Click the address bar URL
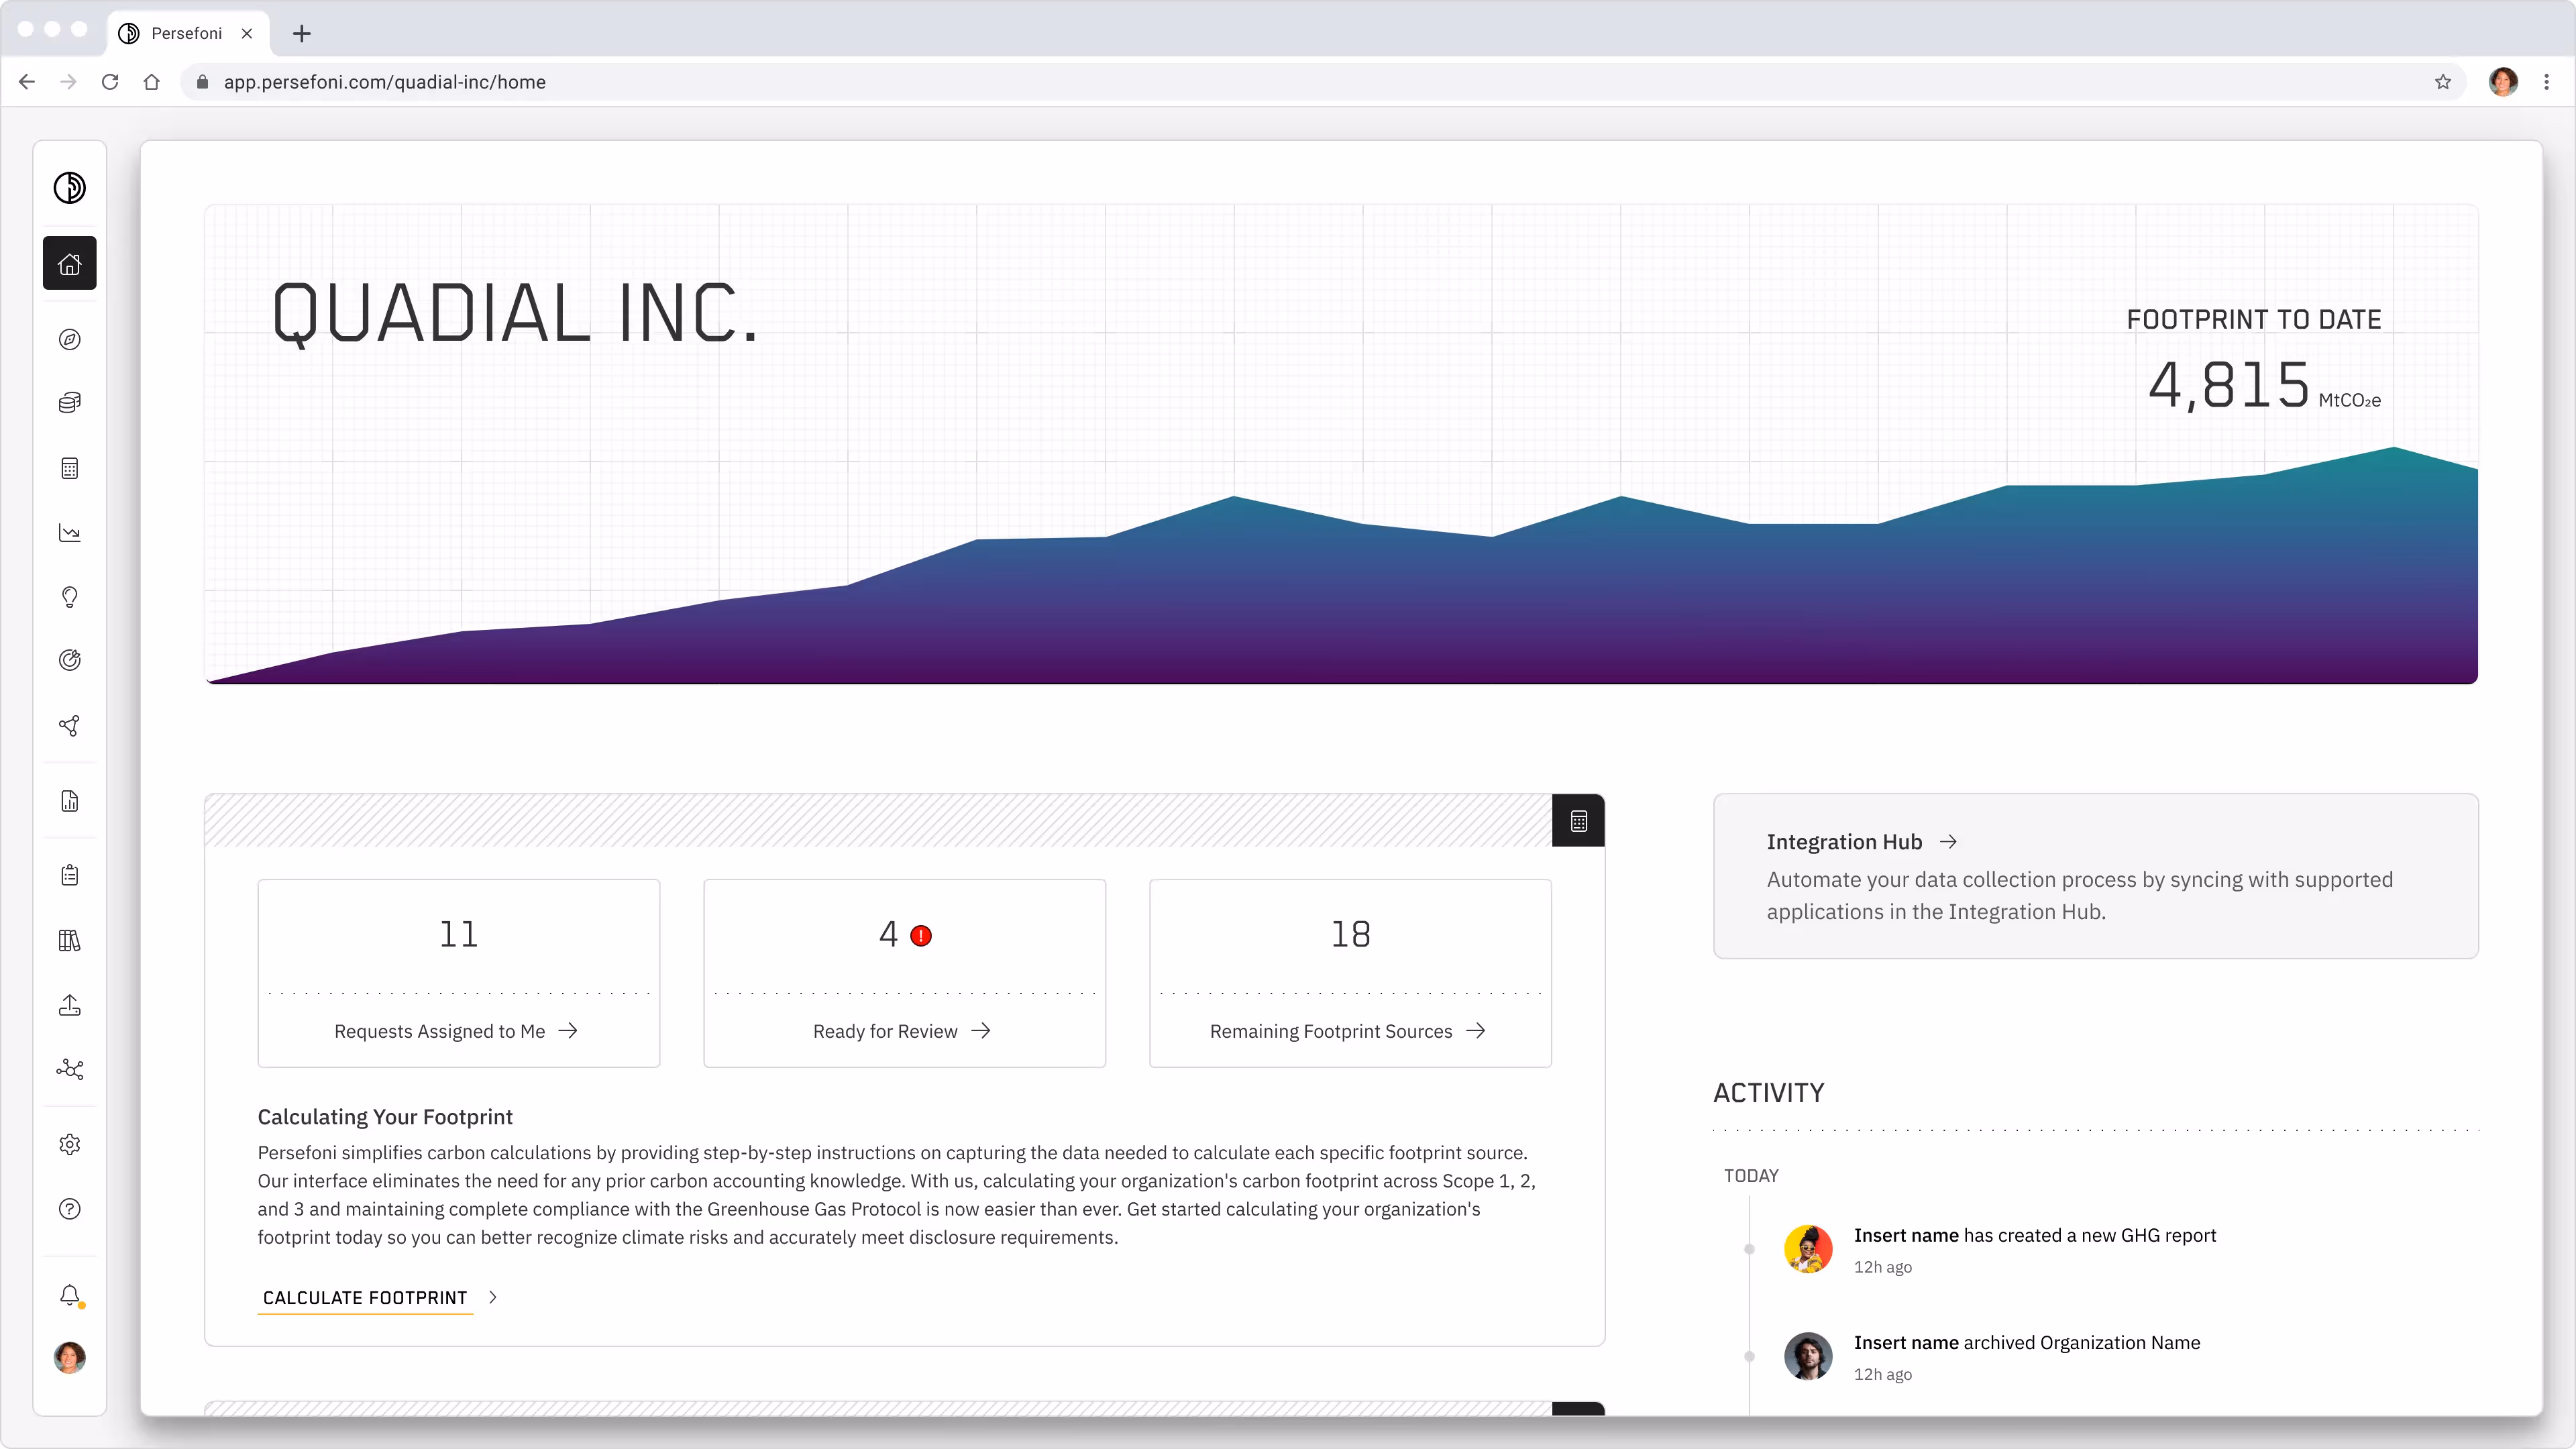2576x1449 pixels. click(x=384, y=82)
